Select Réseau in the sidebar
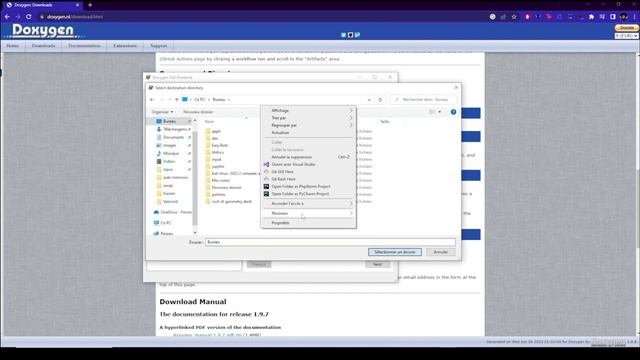The image size is (640, 360). point(163,233)
